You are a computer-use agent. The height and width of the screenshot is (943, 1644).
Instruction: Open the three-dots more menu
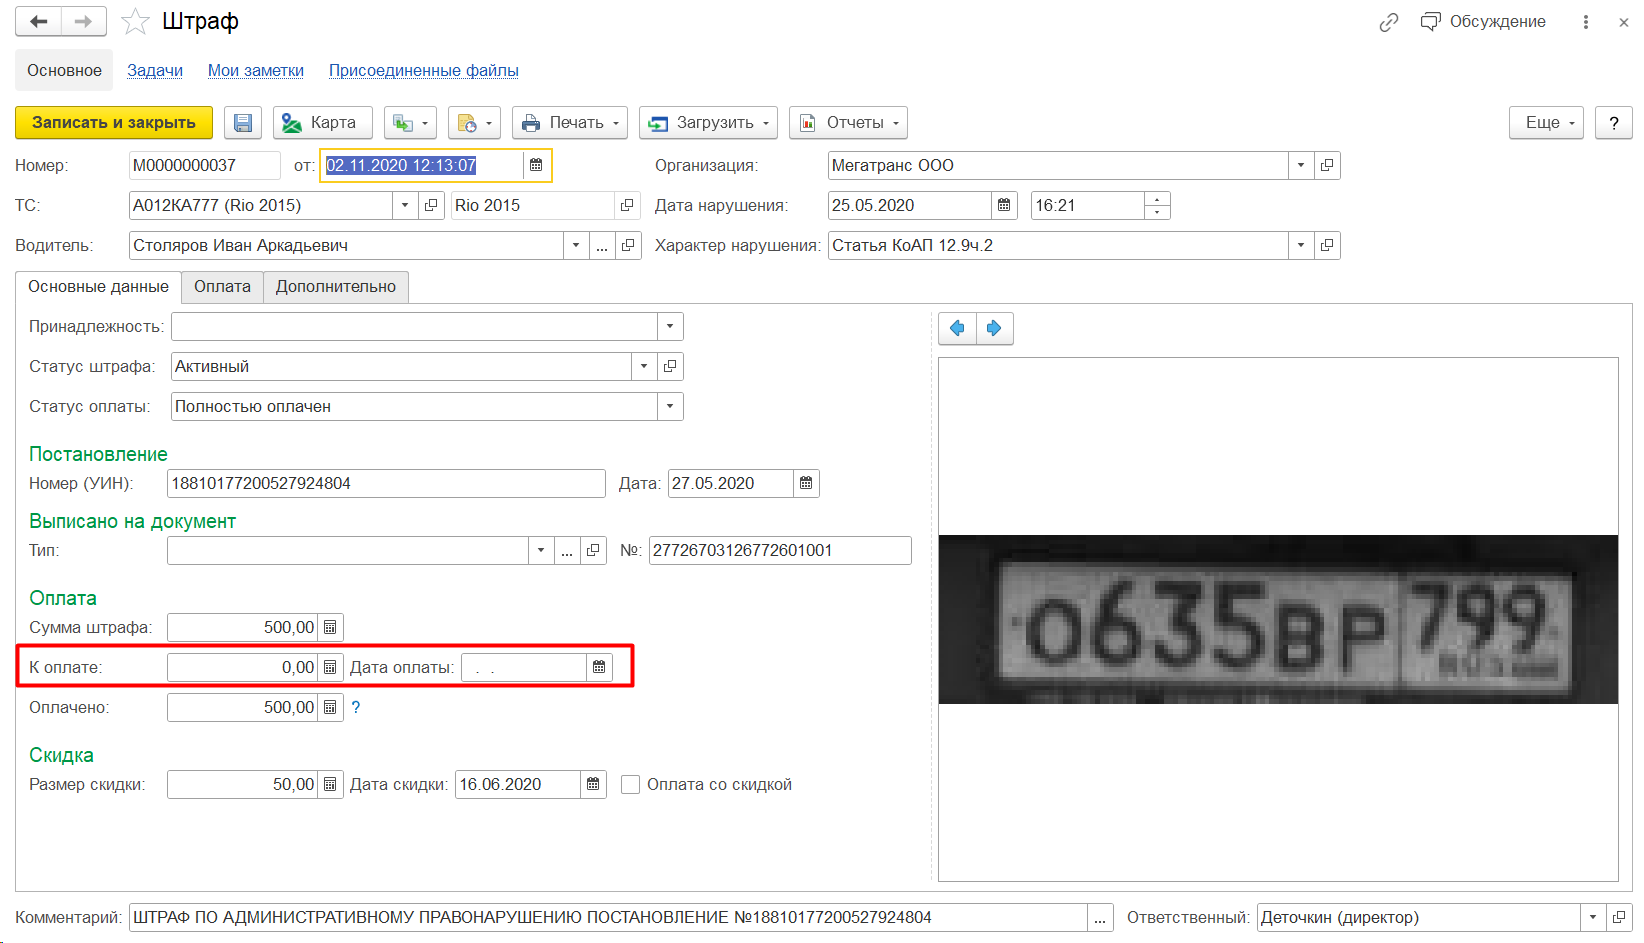tap(1586, 22)
